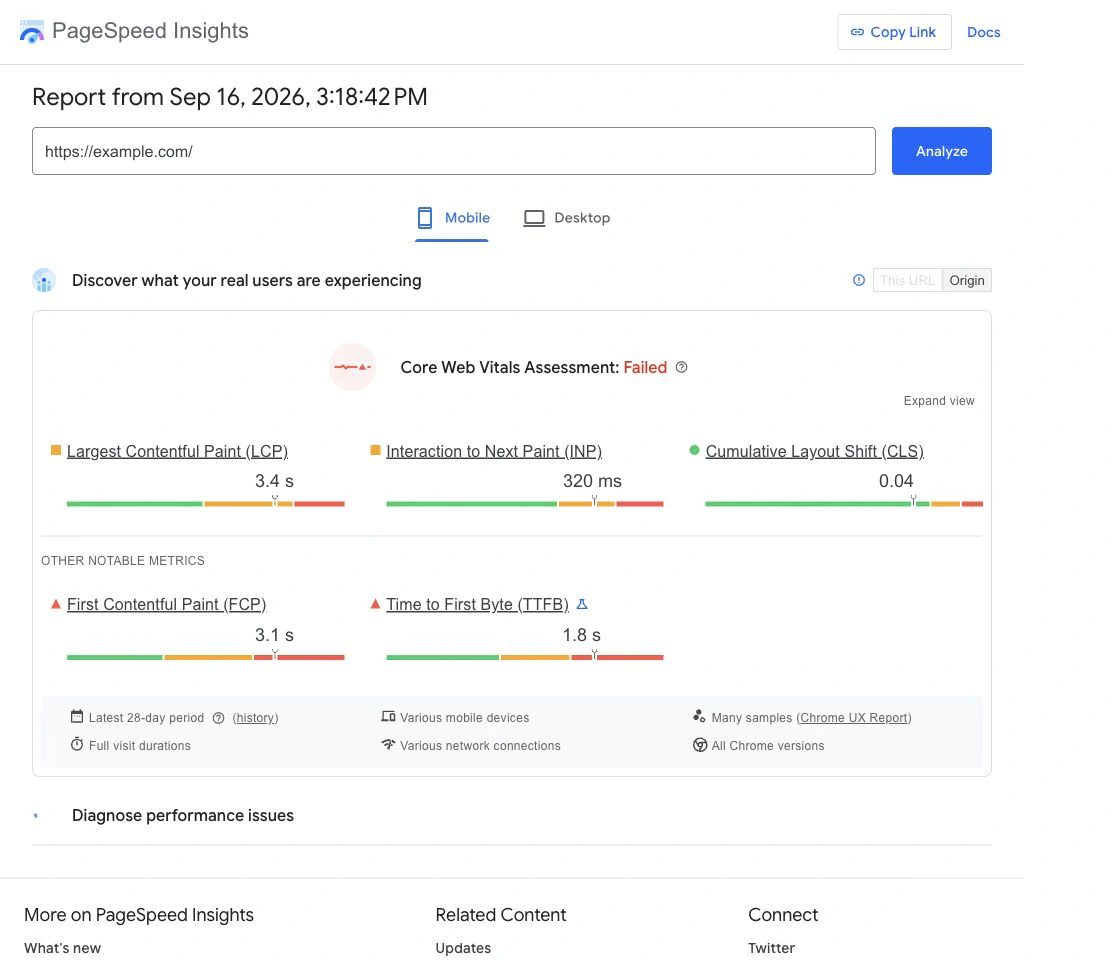1120x960 pixels.
Task: Click the 1.8 s TTFB value
Action: coord(581,635)
